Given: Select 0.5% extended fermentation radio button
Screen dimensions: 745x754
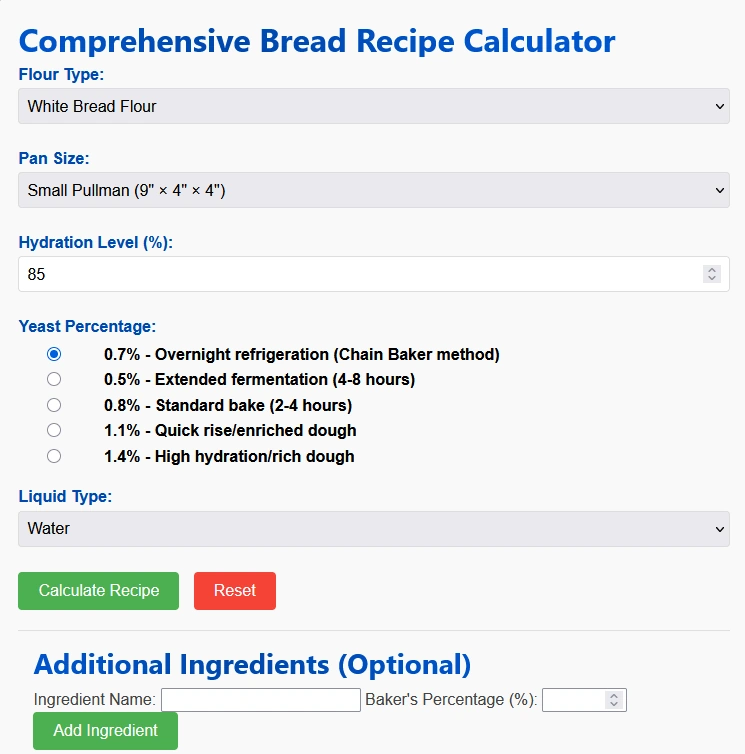Looking at the screenshot, I should pyautogui.click(x=54, y=379).
